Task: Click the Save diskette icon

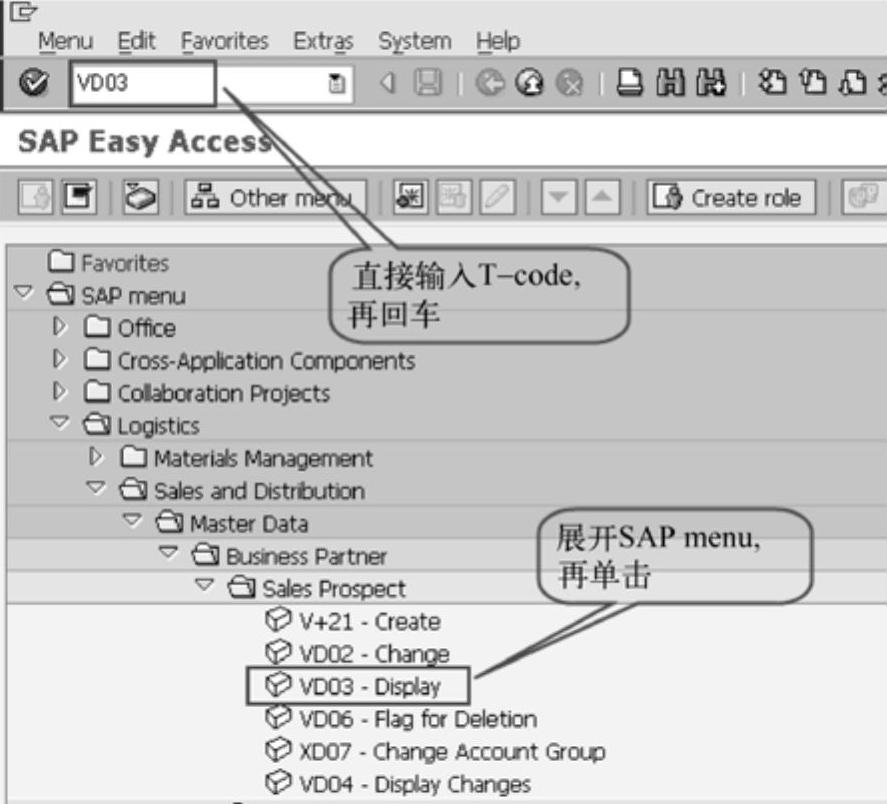Action: (428, 83)
